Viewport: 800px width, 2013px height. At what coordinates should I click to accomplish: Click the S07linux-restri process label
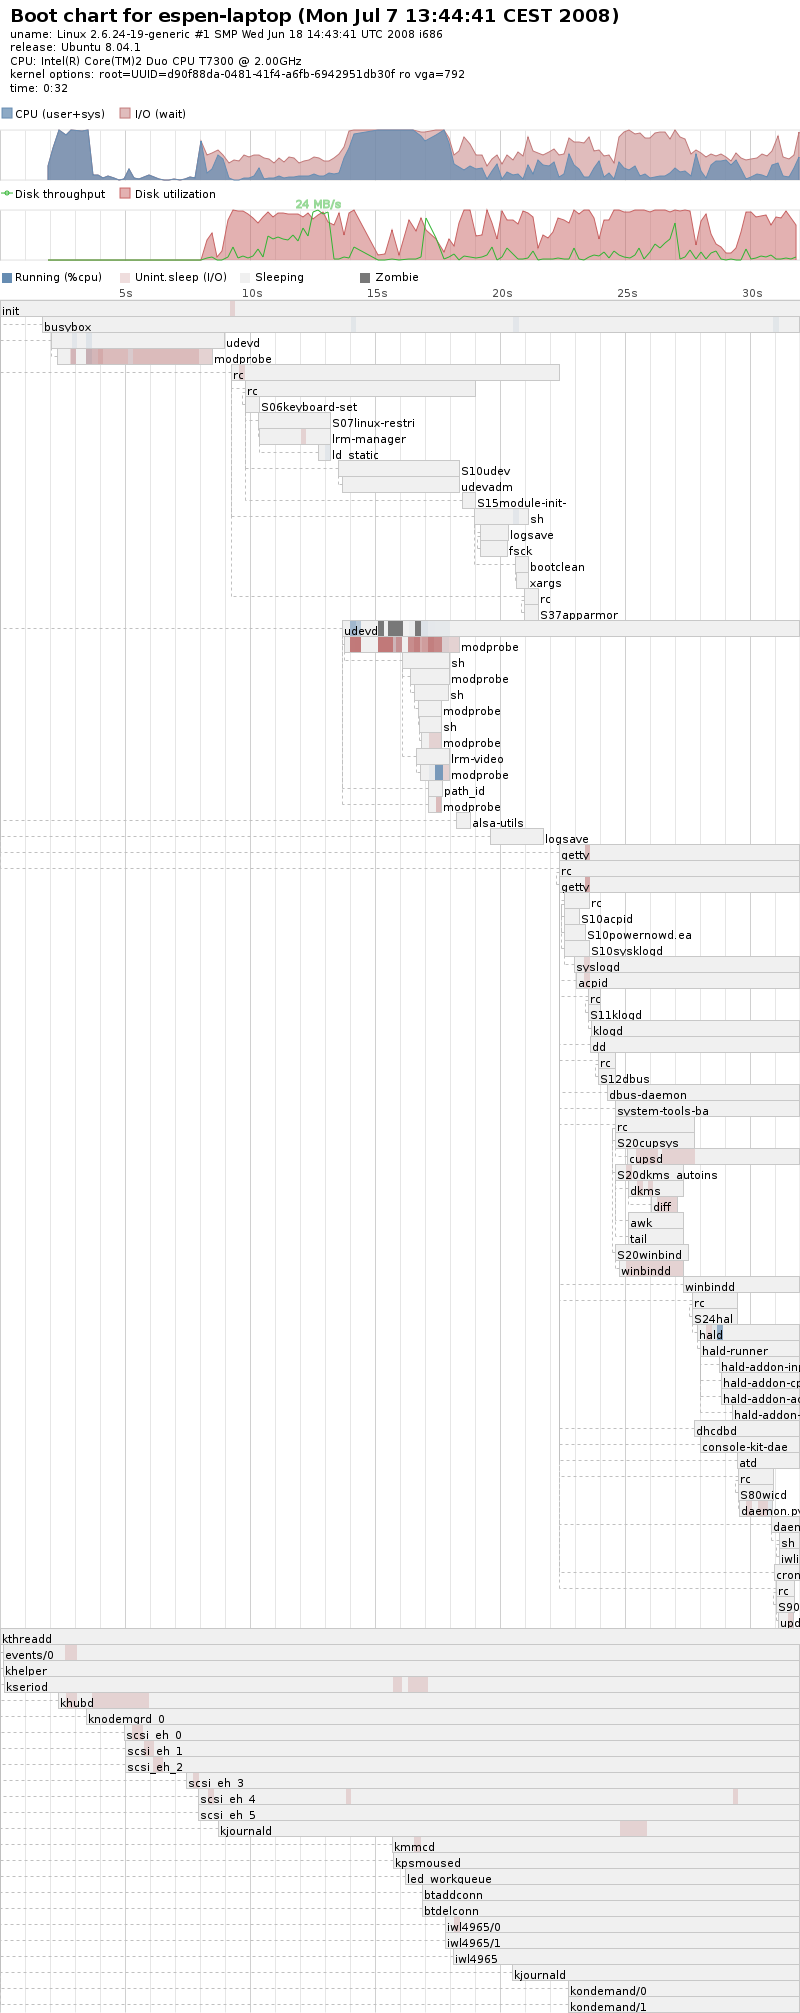tap(373, 423)
